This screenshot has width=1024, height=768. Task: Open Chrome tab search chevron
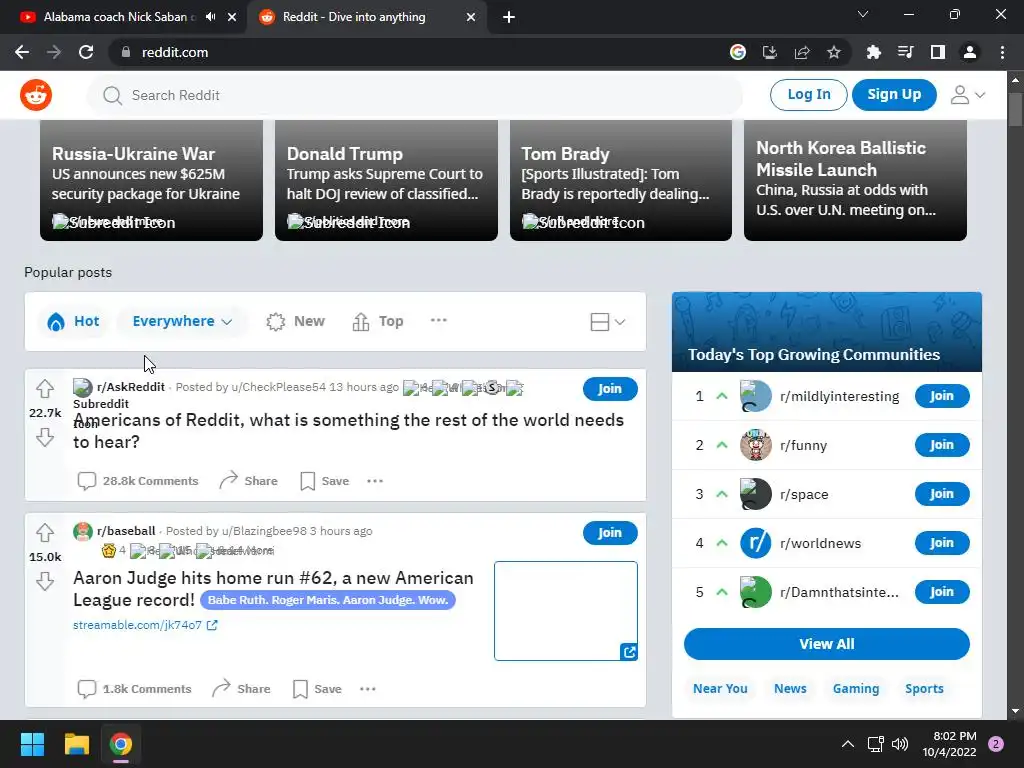[863, 14]
